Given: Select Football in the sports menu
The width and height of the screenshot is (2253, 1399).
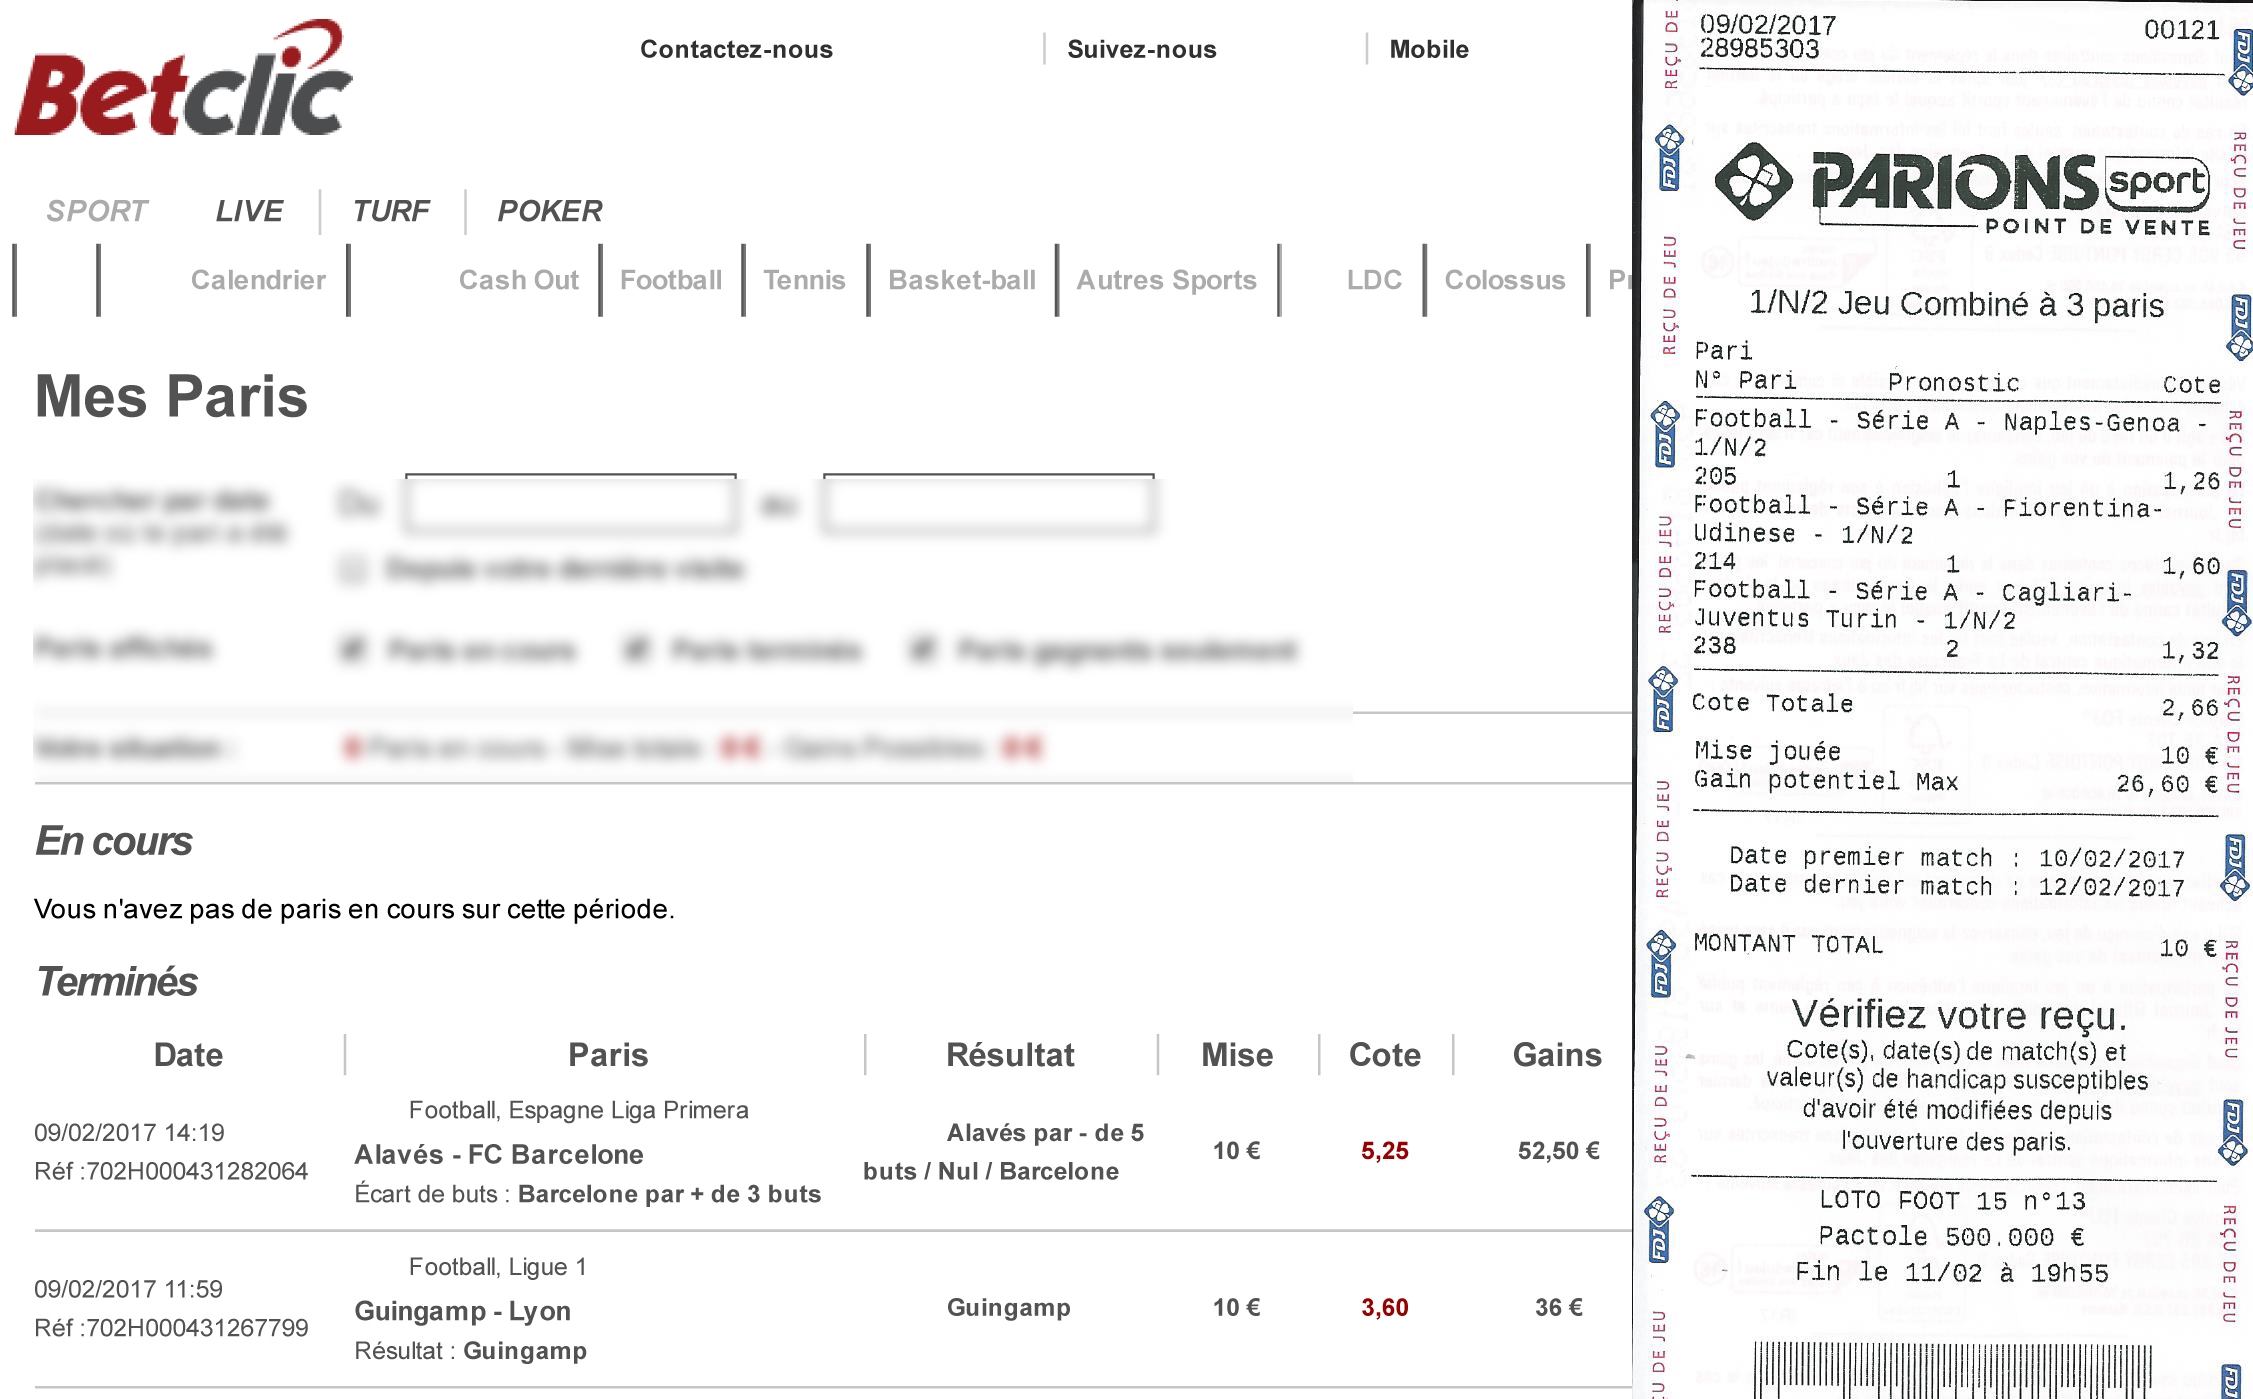Looking at the screenshot, I should tap(670, 280).
